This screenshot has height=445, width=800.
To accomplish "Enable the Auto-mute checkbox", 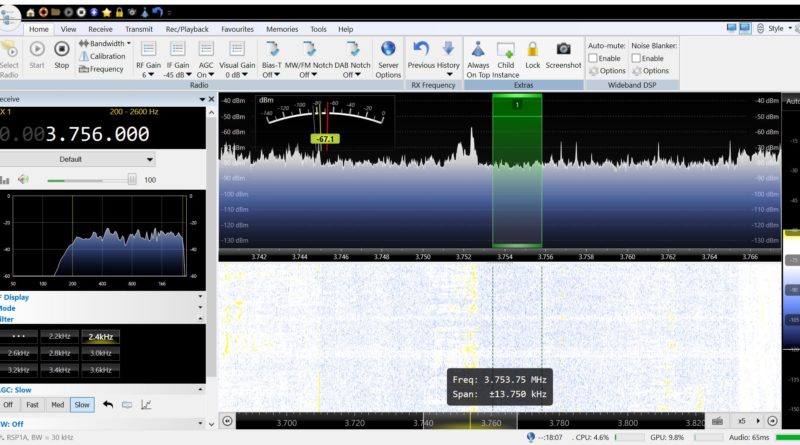I will click(x=593, y=58).
